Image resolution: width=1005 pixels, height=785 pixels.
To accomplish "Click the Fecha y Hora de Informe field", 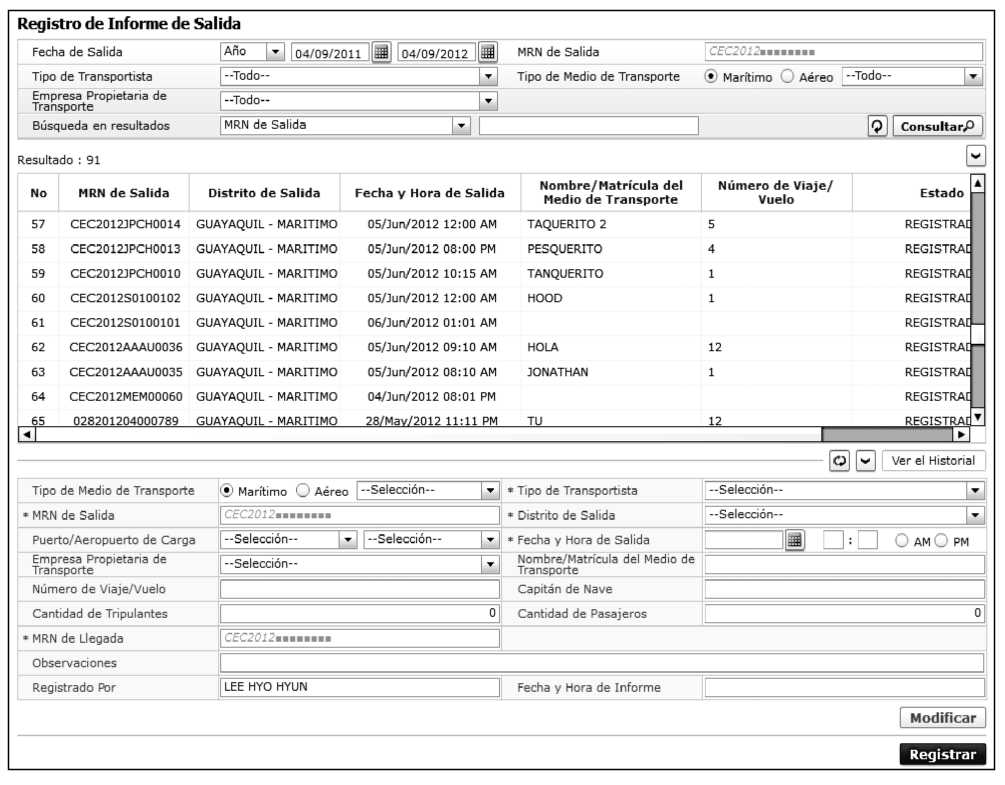I will [844, 688].
